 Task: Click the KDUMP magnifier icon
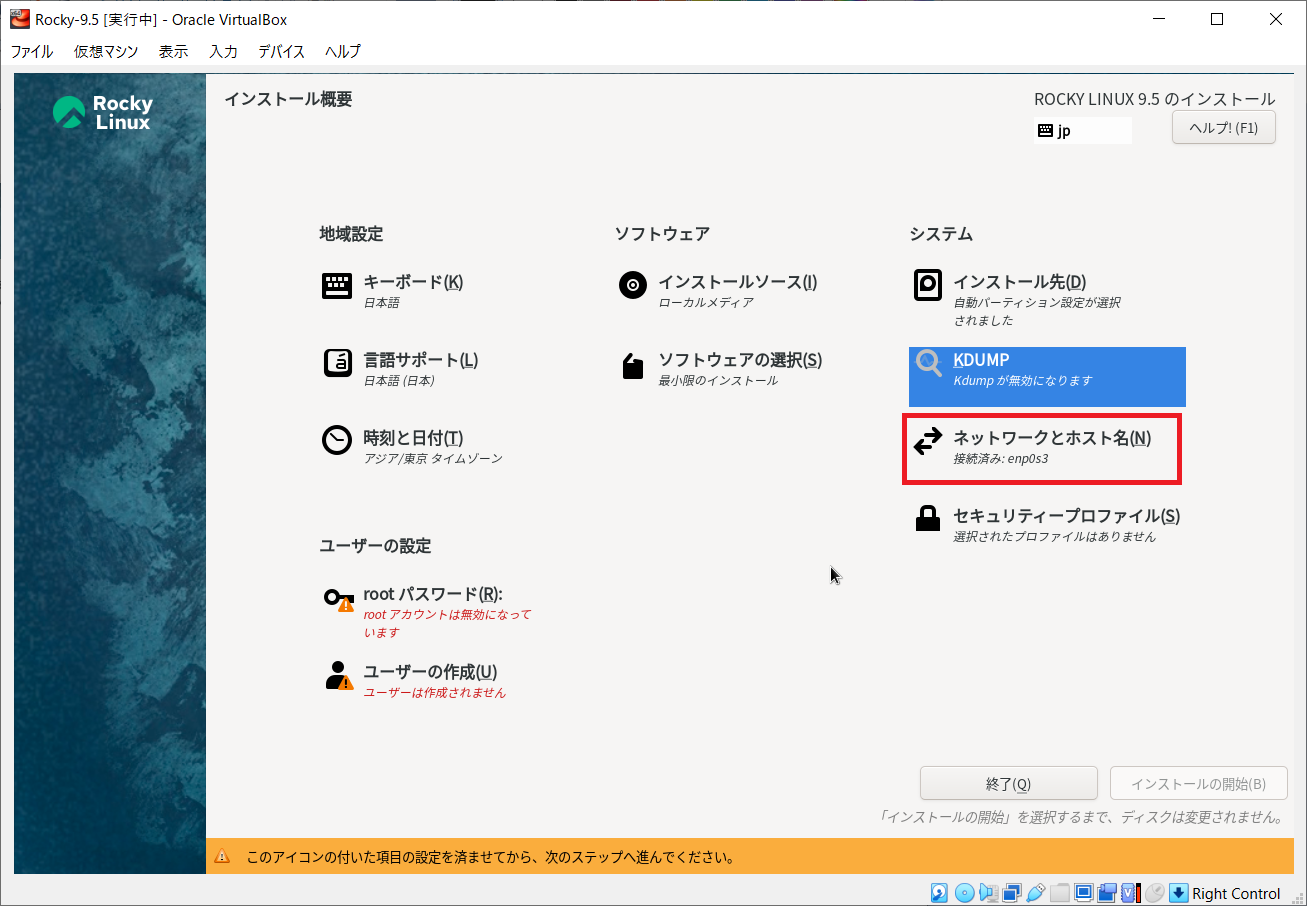pyautogui.click(x=929, y=364)
